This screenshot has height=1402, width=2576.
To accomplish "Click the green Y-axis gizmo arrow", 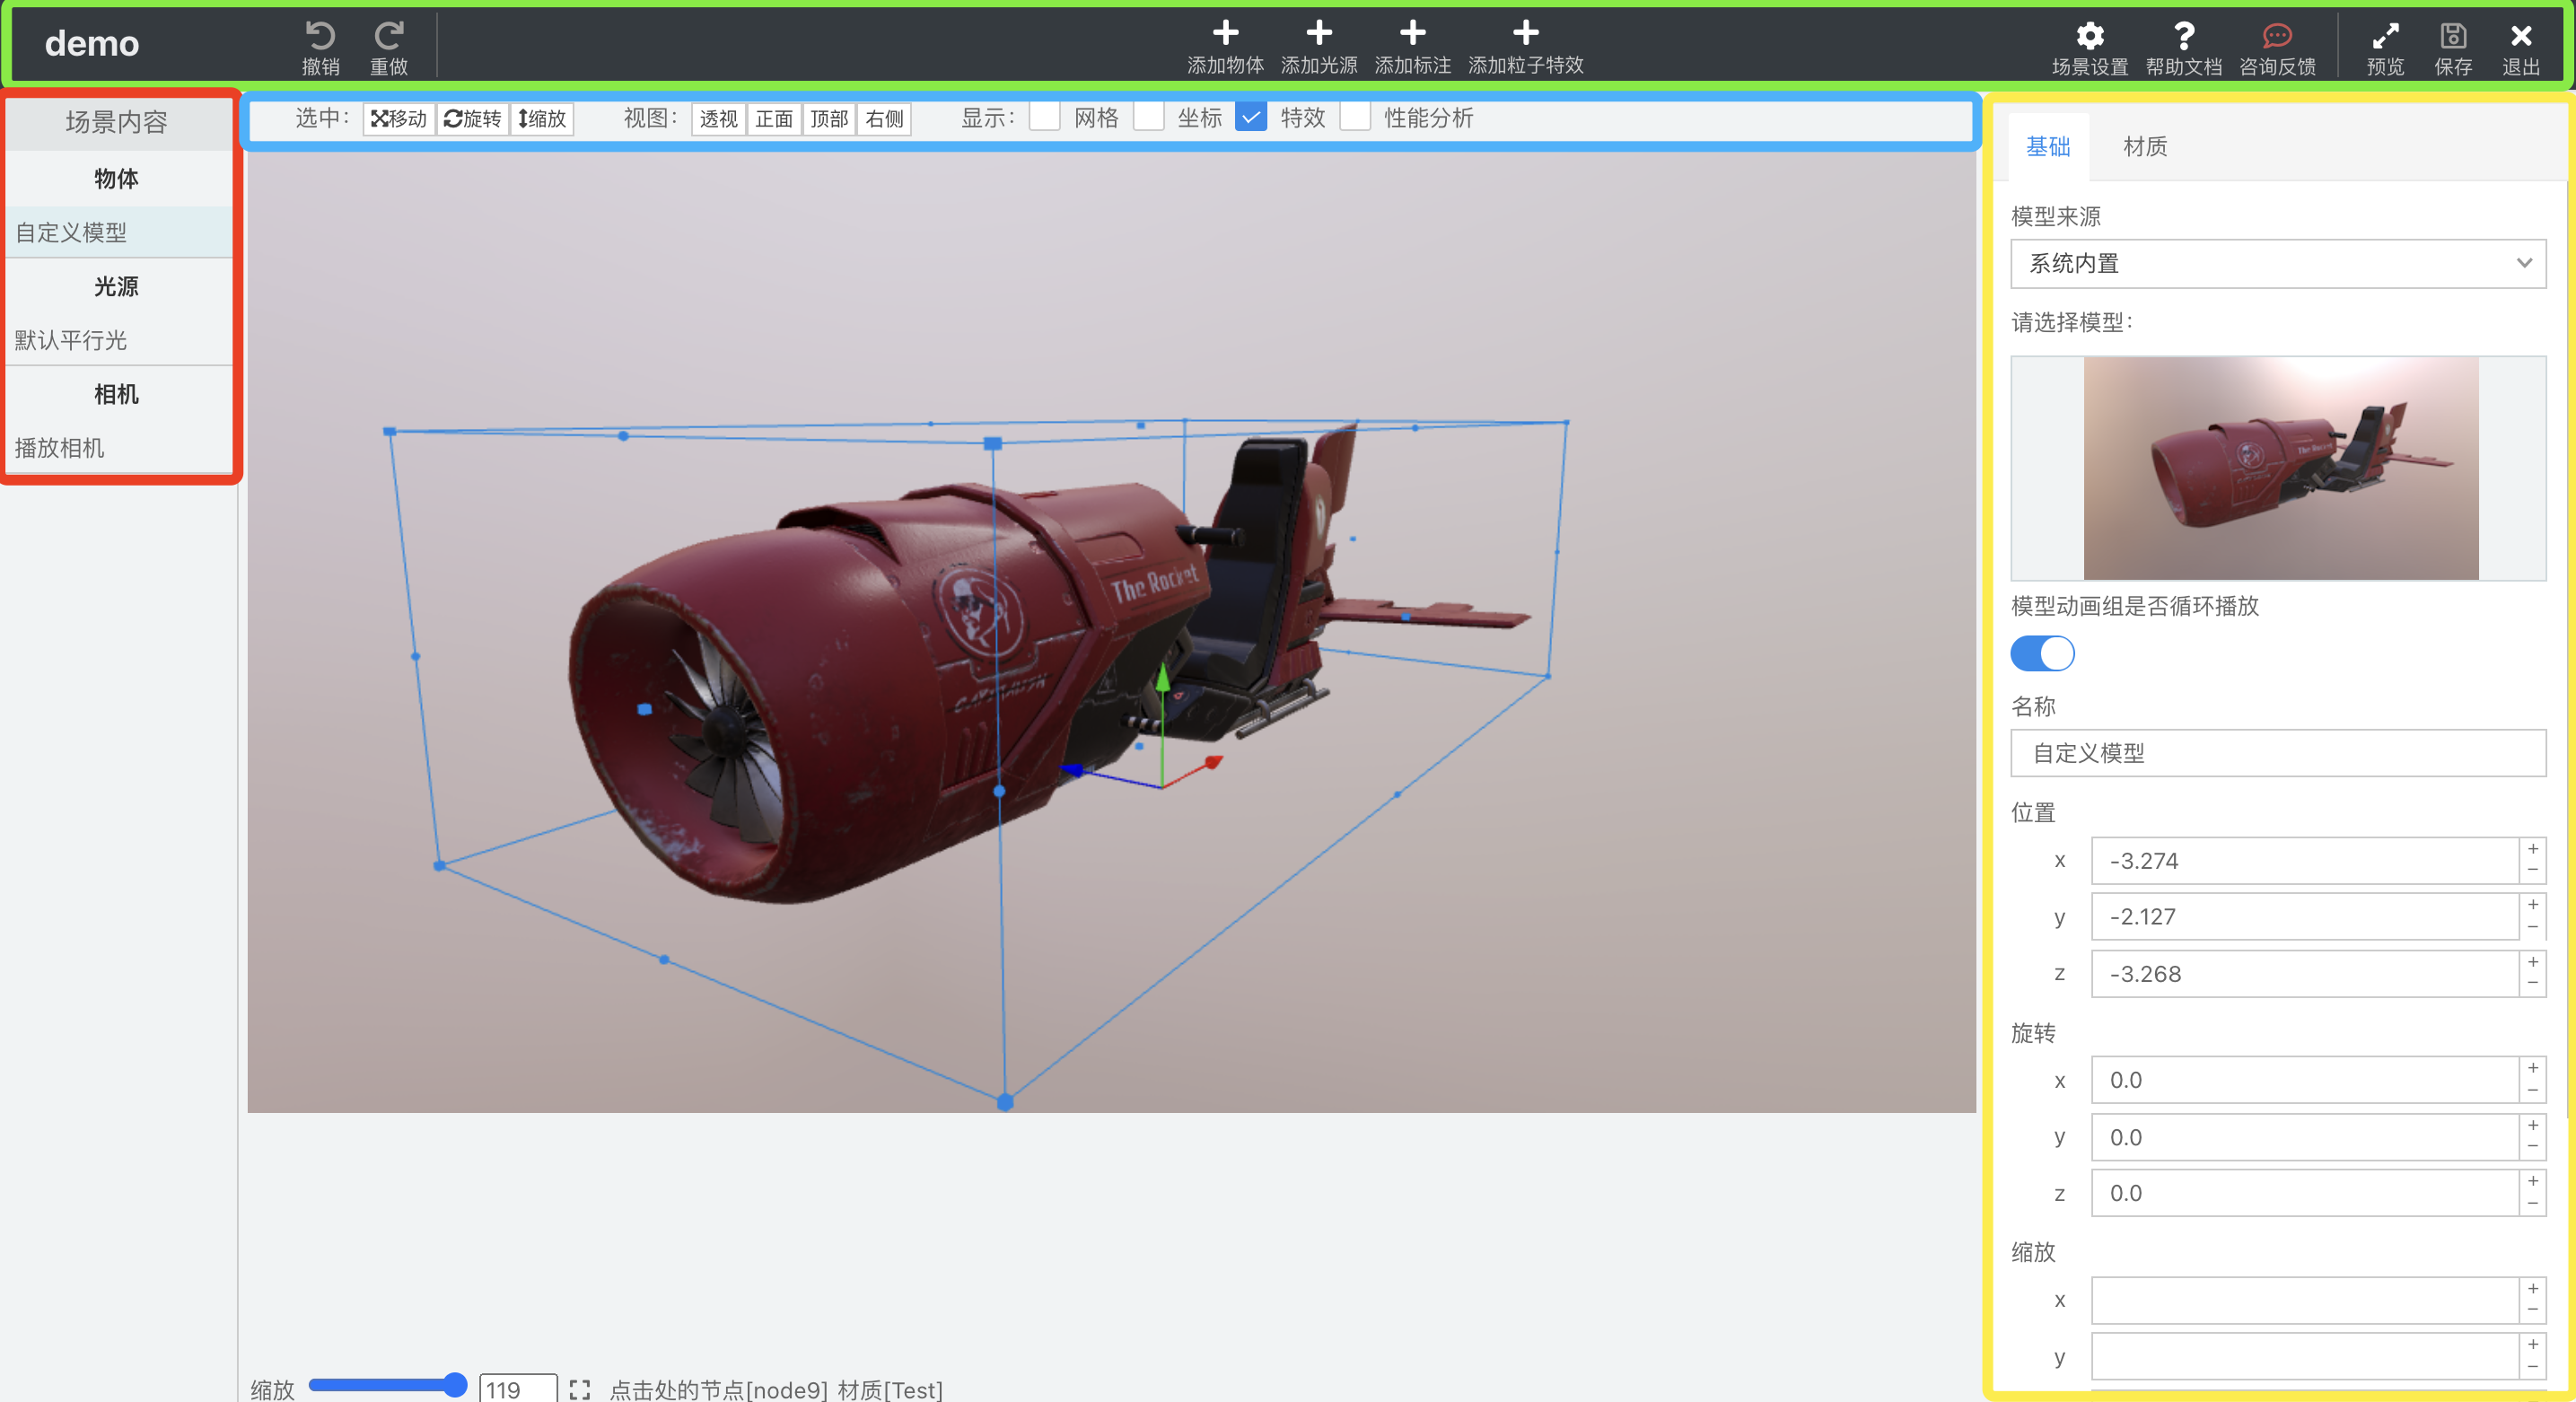I will point(1162,678).
